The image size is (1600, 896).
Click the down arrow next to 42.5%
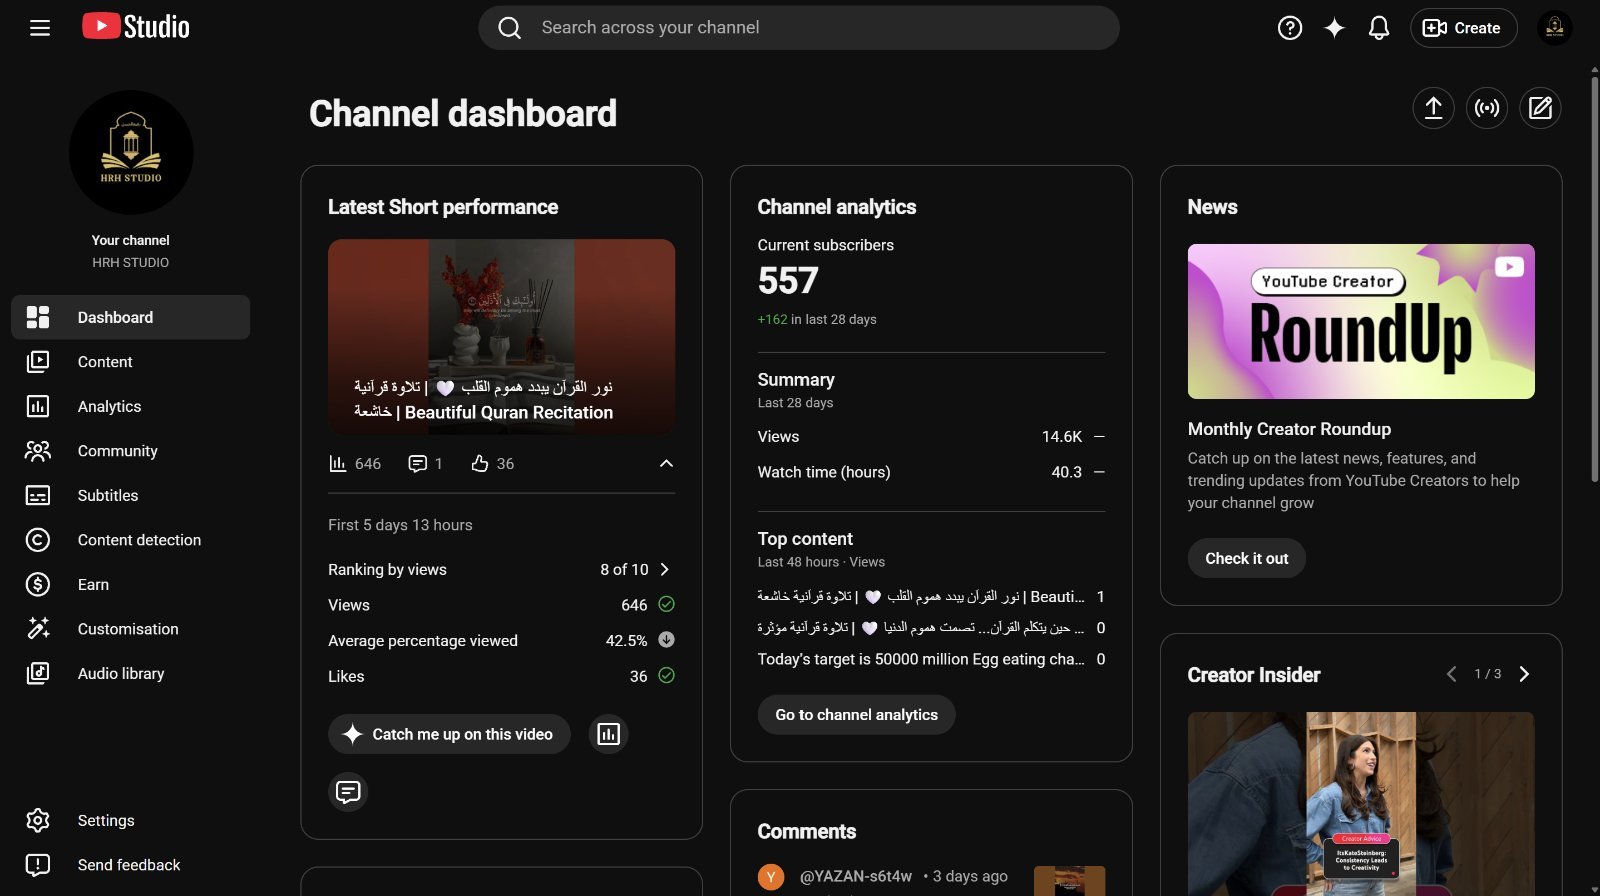667,640
